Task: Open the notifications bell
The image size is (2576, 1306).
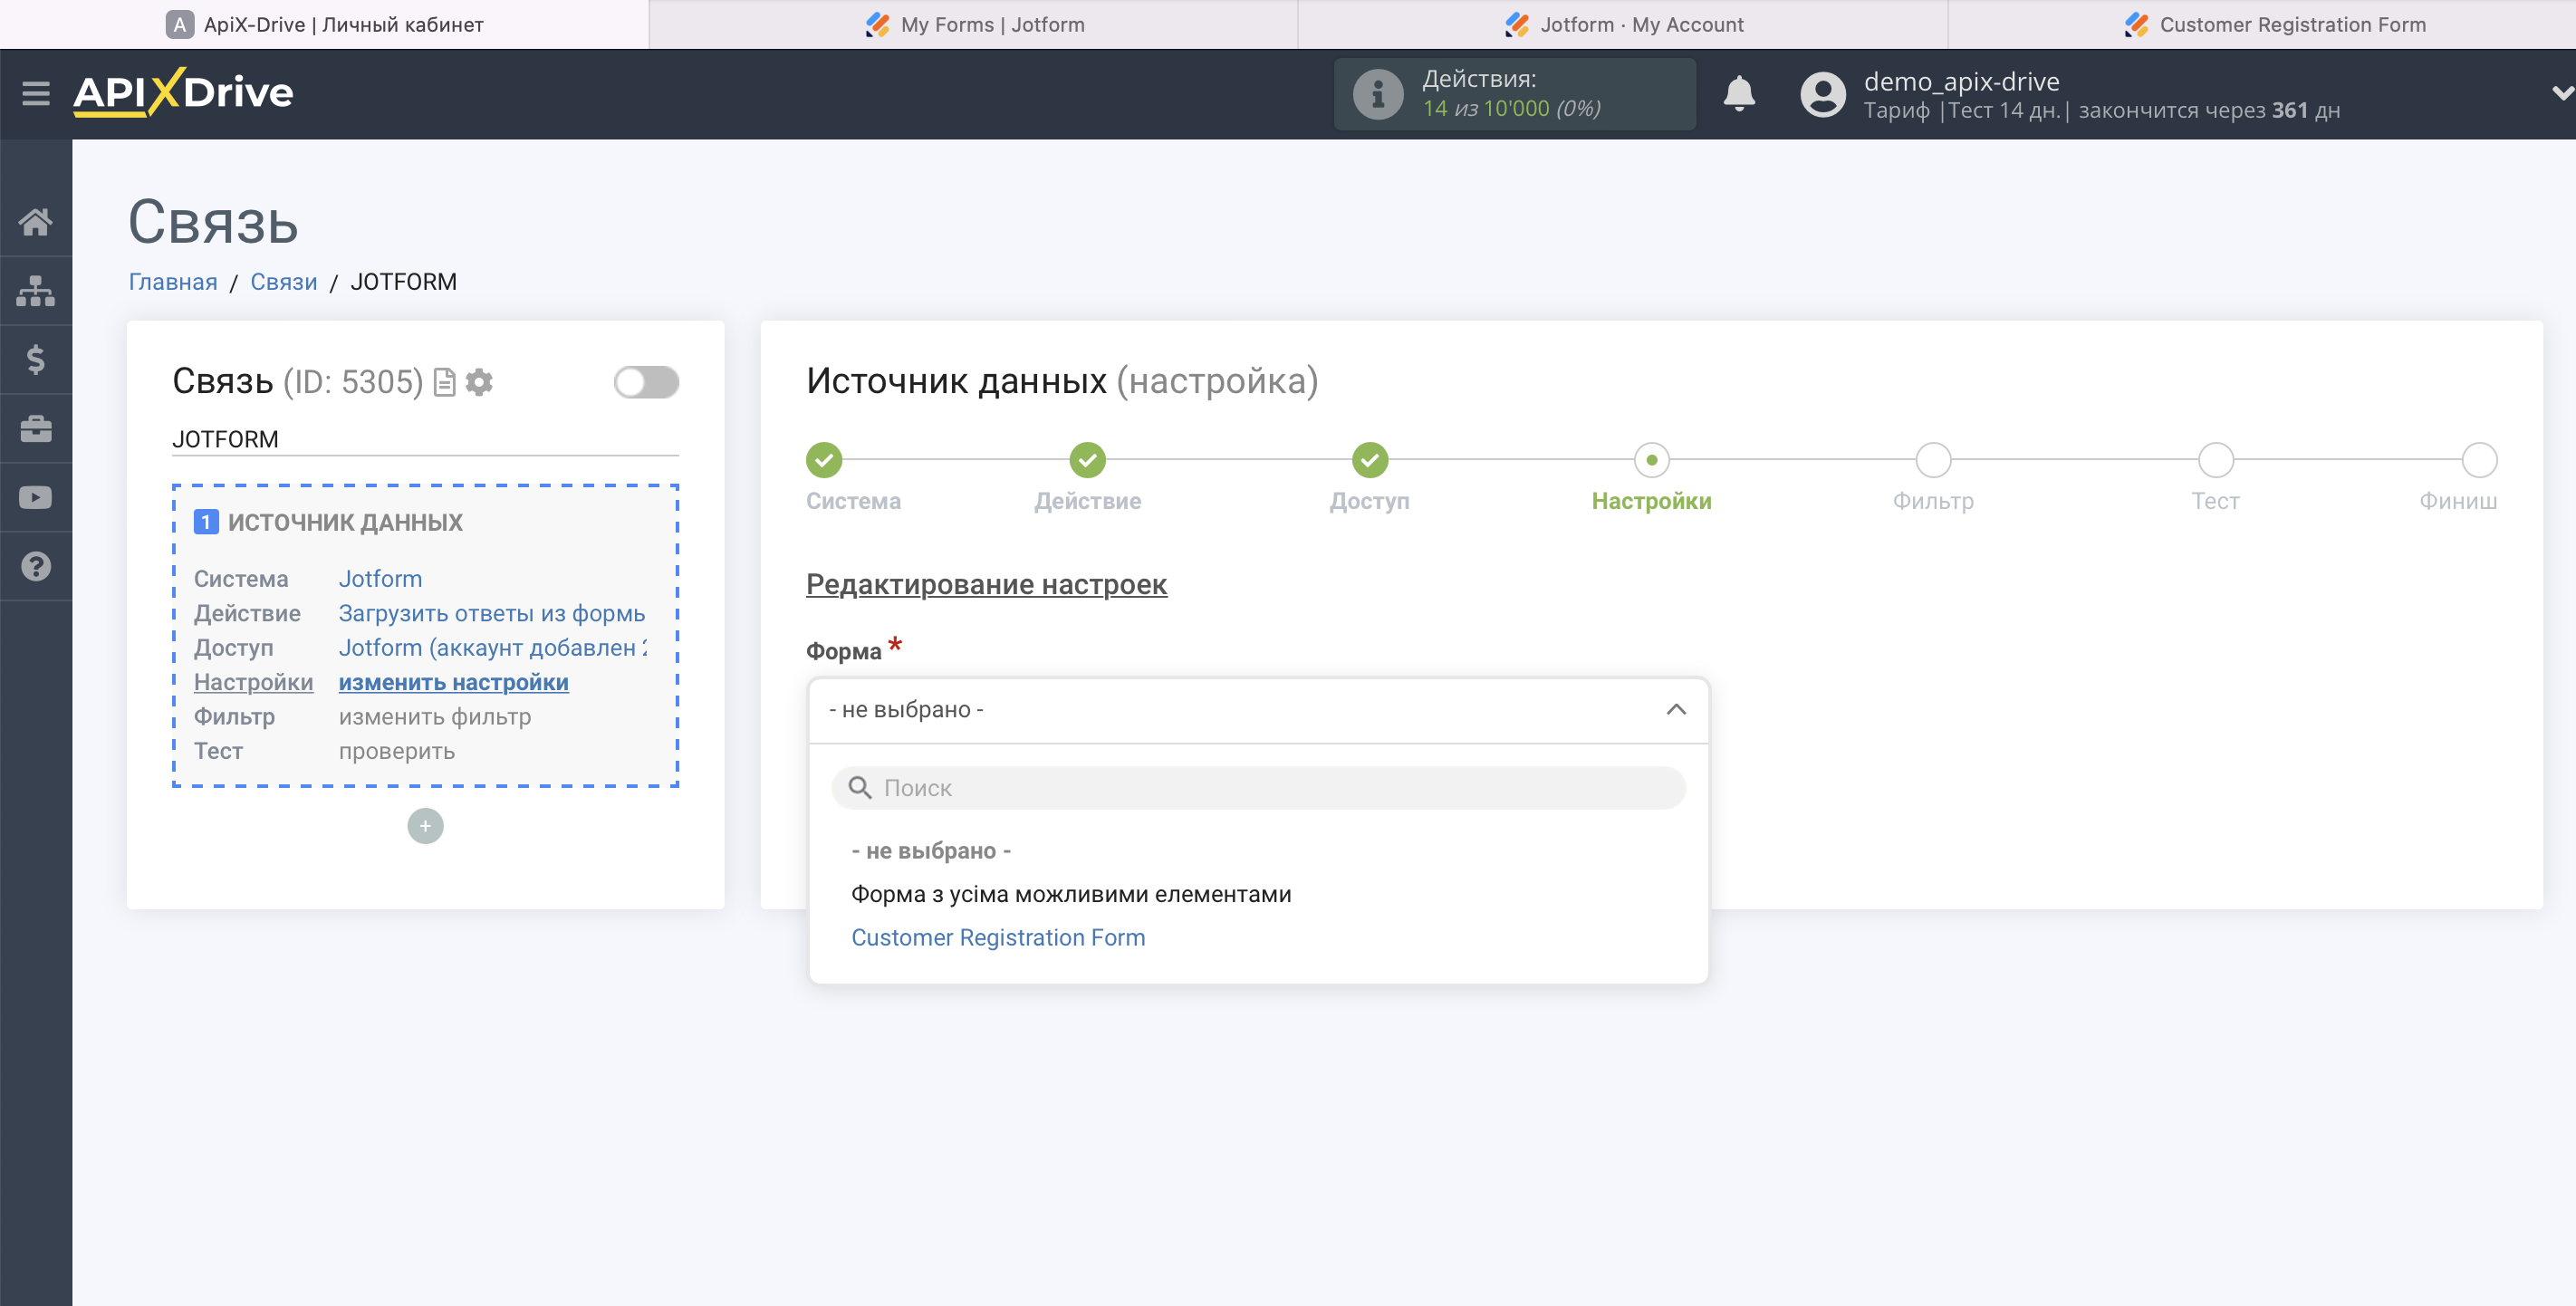Action: click(x=1739, y=94)
